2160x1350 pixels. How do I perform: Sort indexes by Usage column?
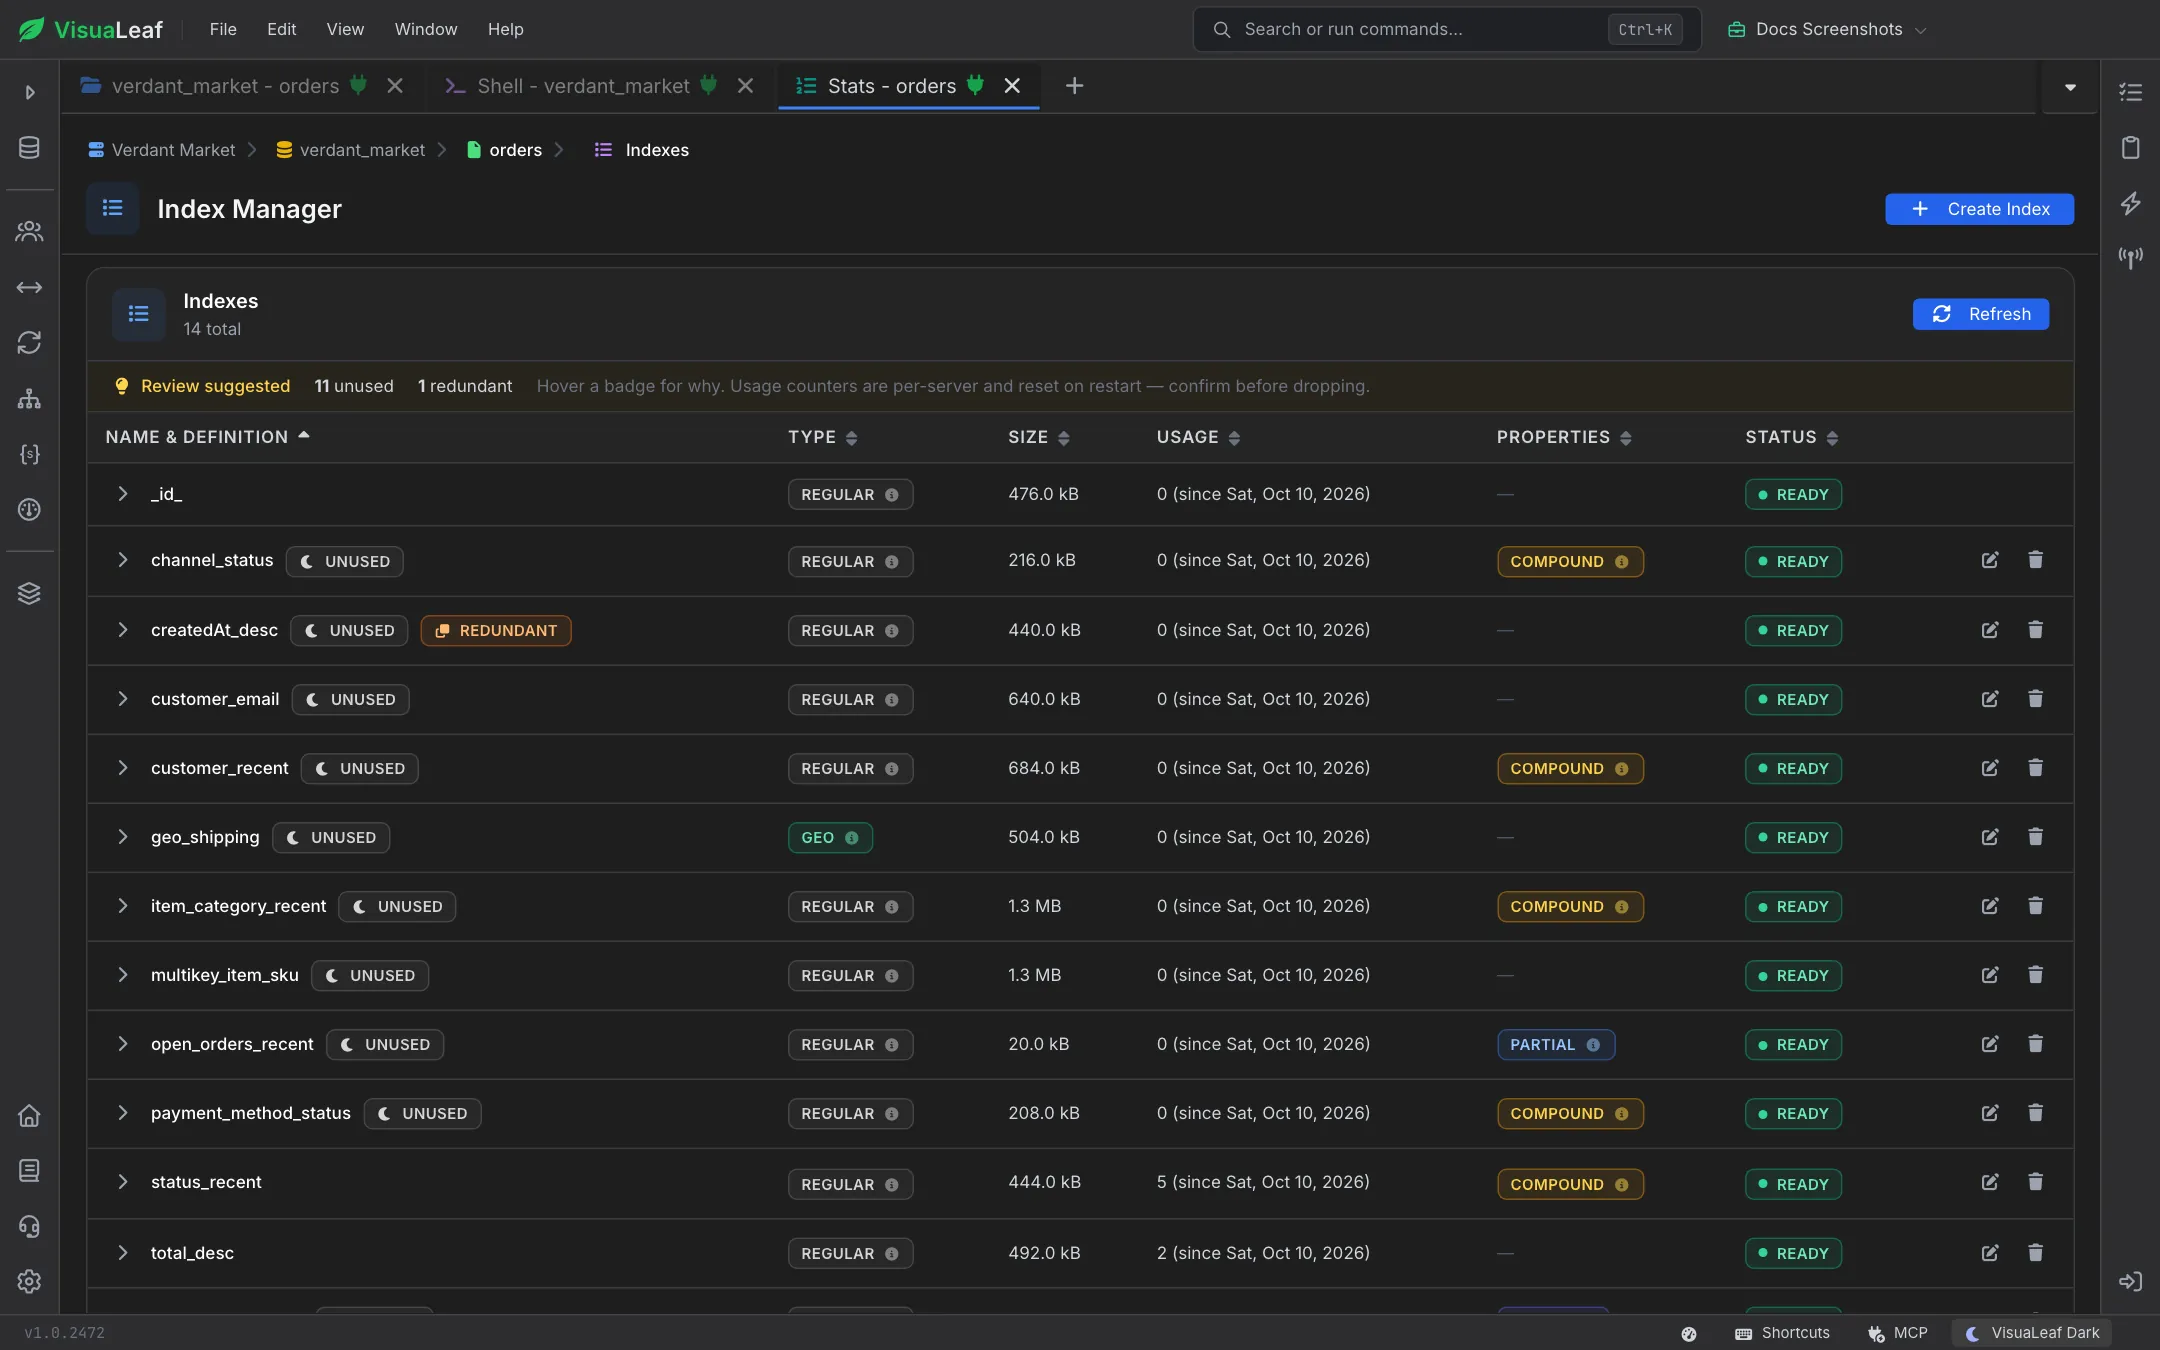click(x=1198, y=437)
